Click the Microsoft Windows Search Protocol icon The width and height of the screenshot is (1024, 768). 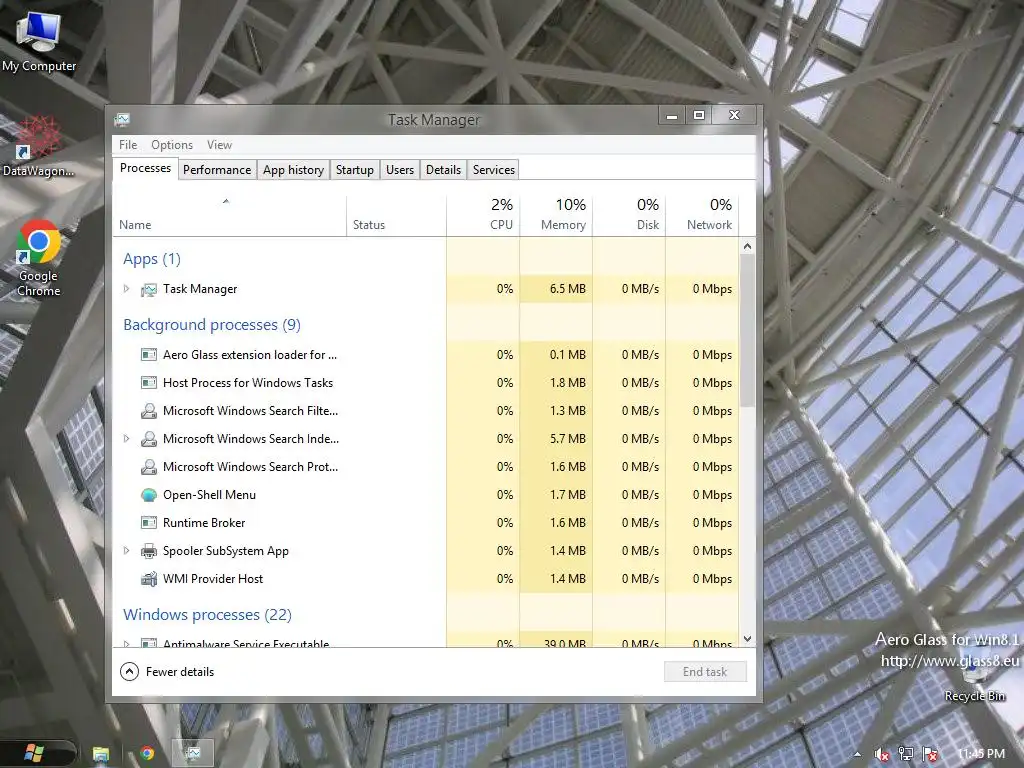point(149,467)
